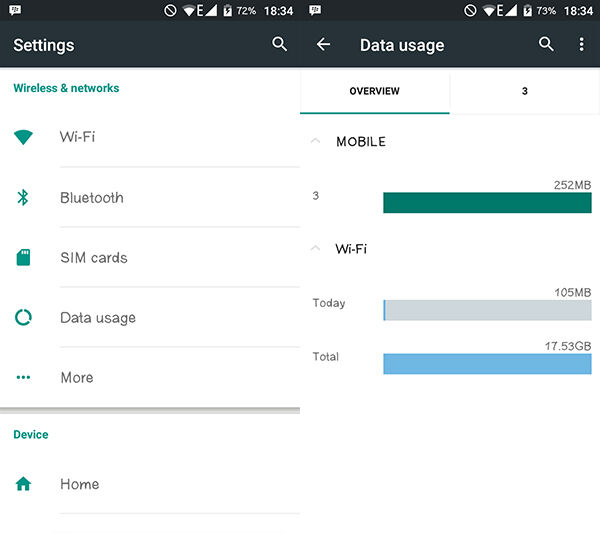Tap the 252MB value label
Image resolution: width=600 pixels, height=533 pixels.
coord(572,185)
